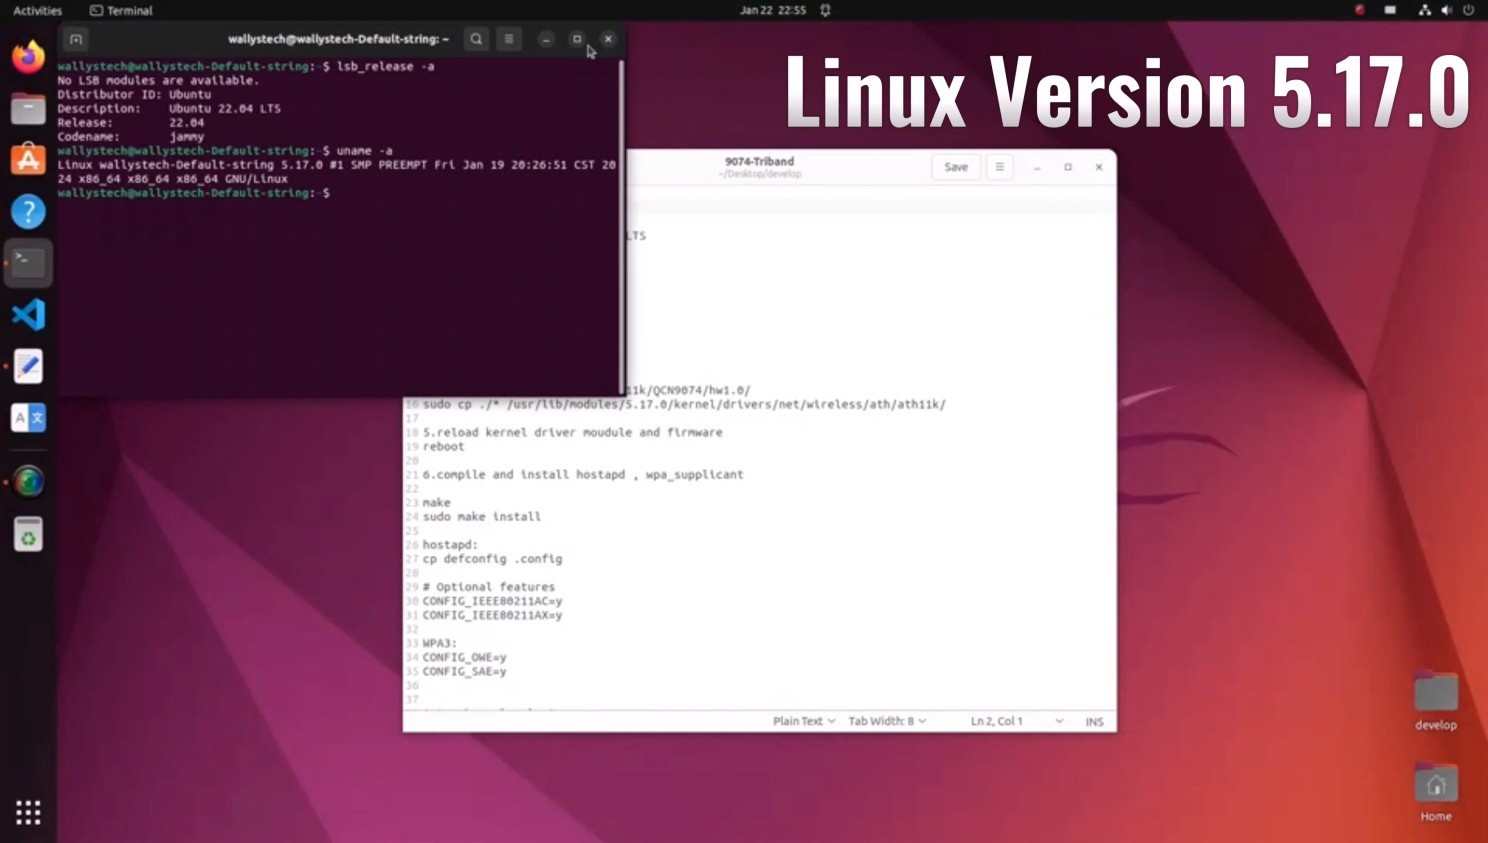Image resolution: width=1488 pixels, height=843 pixels.
Task: Click the CONFIG_IEEE80211AX=y line
Action: [x=492, y=615]
